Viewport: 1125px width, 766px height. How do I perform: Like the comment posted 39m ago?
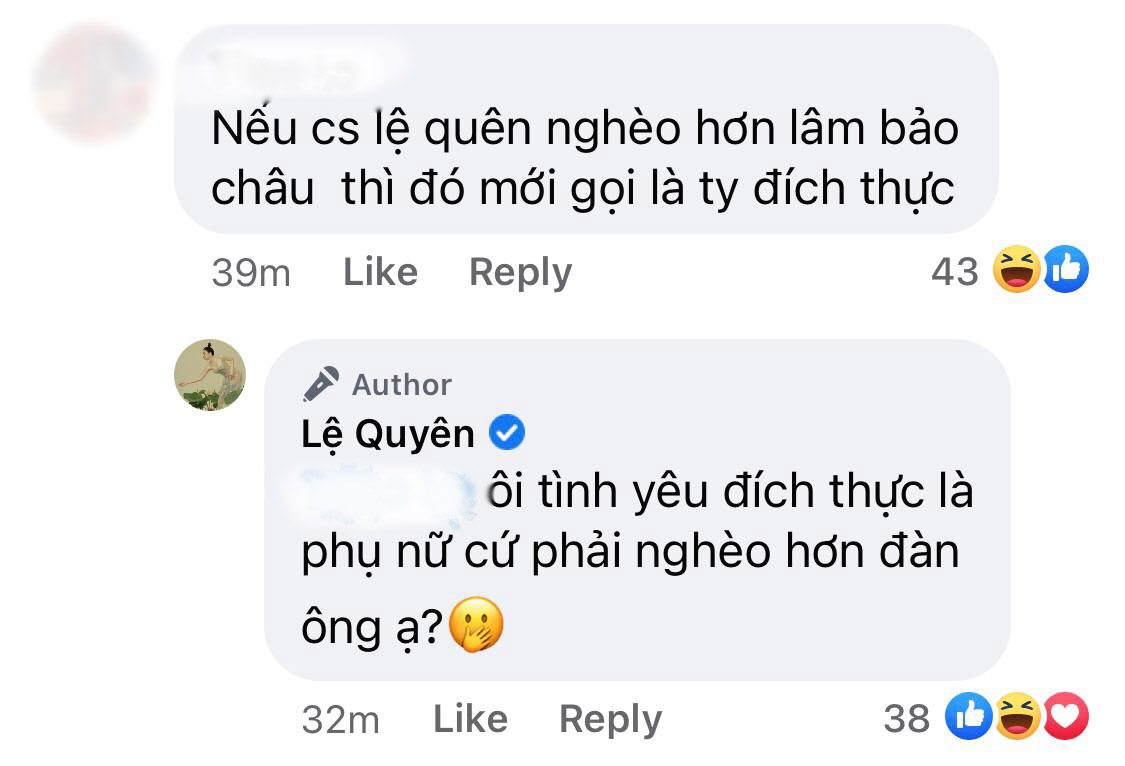click(380, 272)
